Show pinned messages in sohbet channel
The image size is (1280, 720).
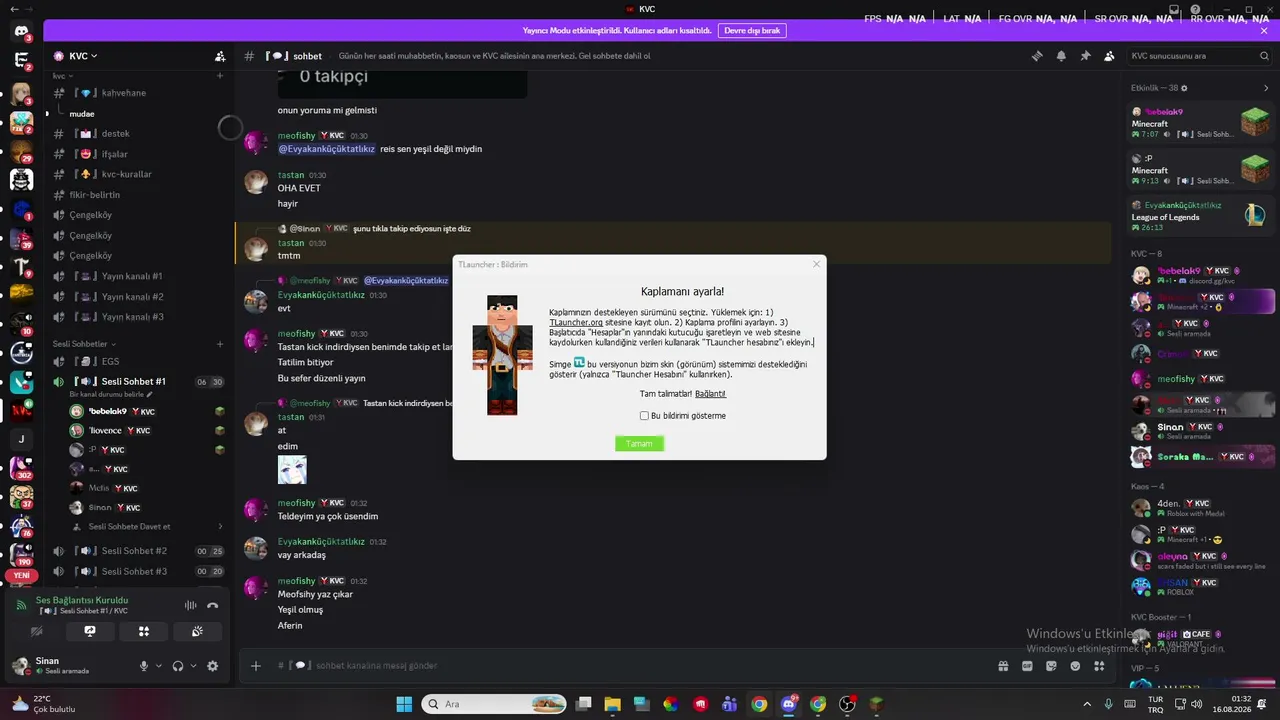[x=1085, y=56]
